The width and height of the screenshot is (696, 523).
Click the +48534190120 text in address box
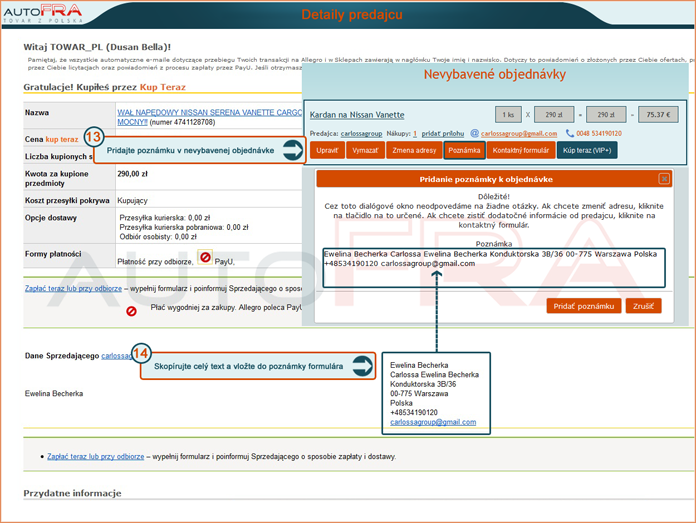(414, 412)
